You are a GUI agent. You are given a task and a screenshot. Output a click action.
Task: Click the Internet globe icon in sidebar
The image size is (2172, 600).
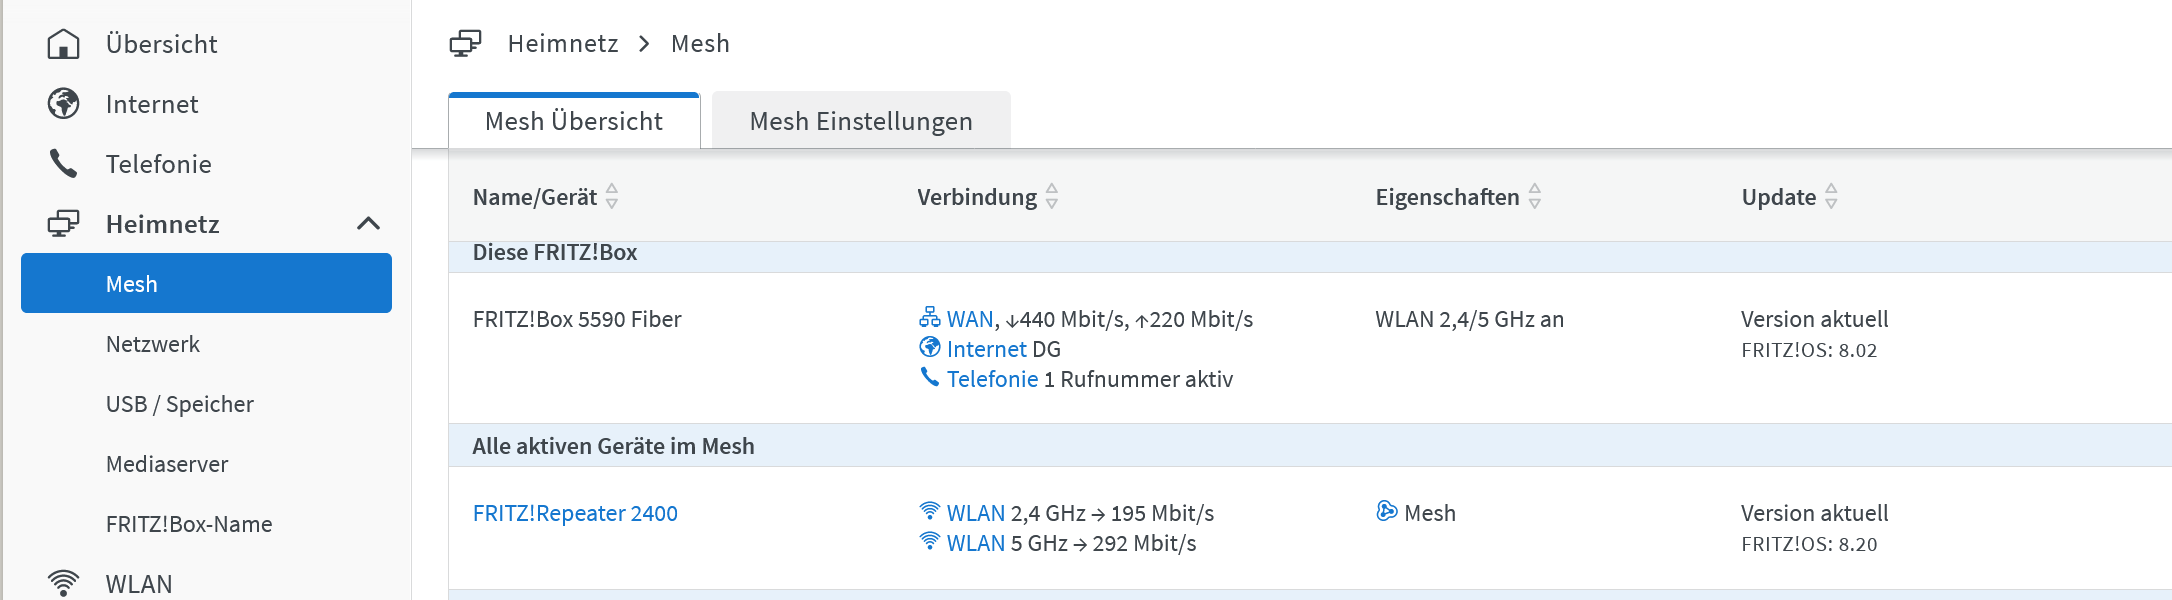[64, 104]
